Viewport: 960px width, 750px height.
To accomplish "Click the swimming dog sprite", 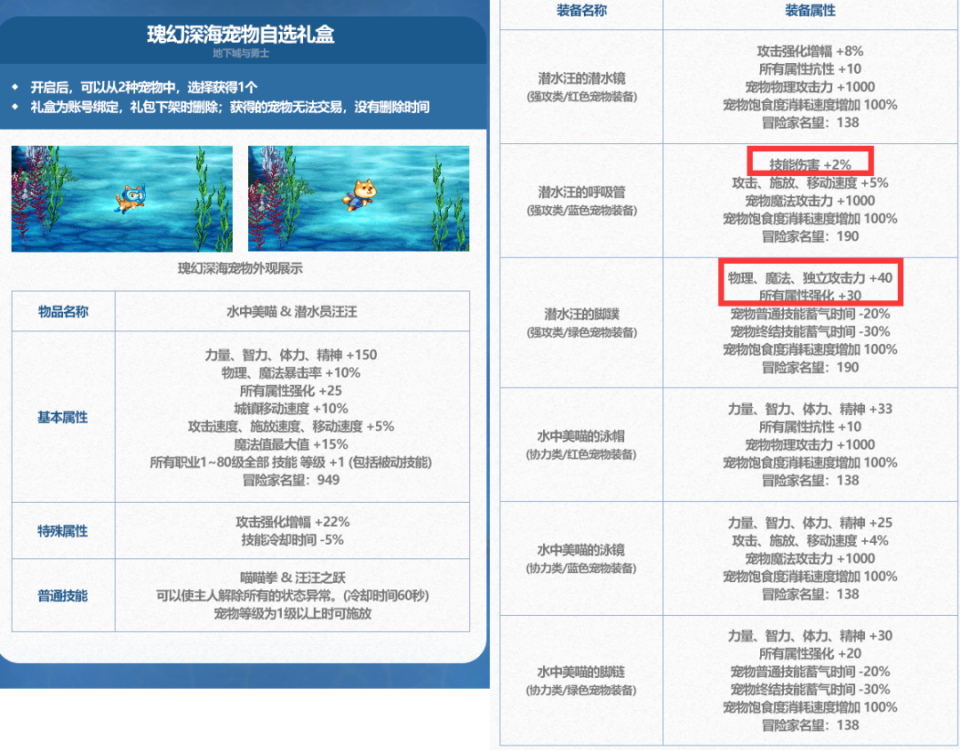I will click(x=362, y=195).
